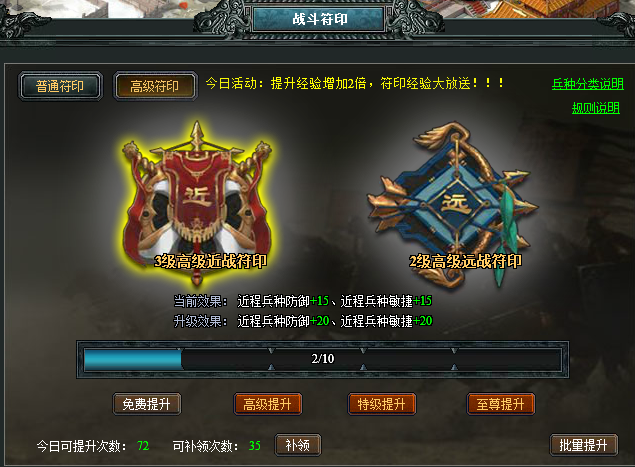635x467 pixels.
Task: Click the 当前效果 current effect line
Action: point(303,301)
